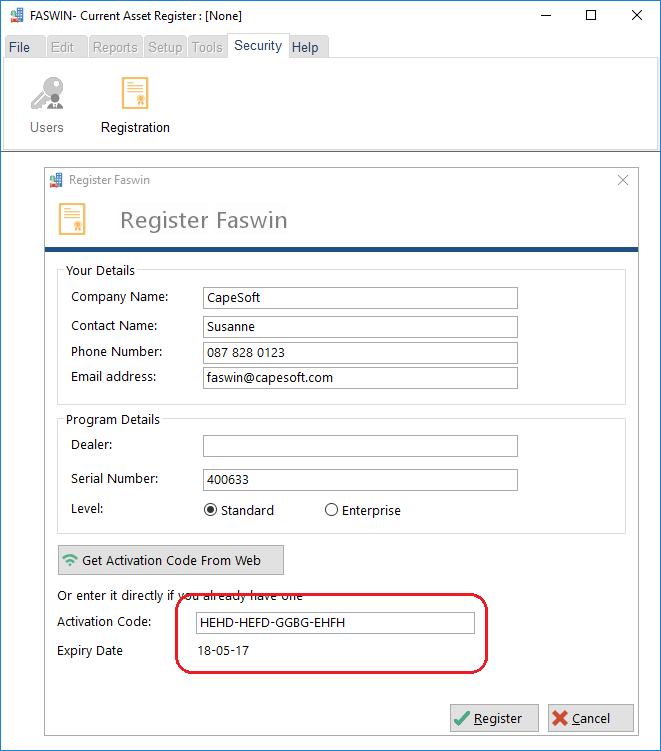This screenshot has height=751, width=661.
Task: Select the Standard level radio button
Action: [210, 510]
